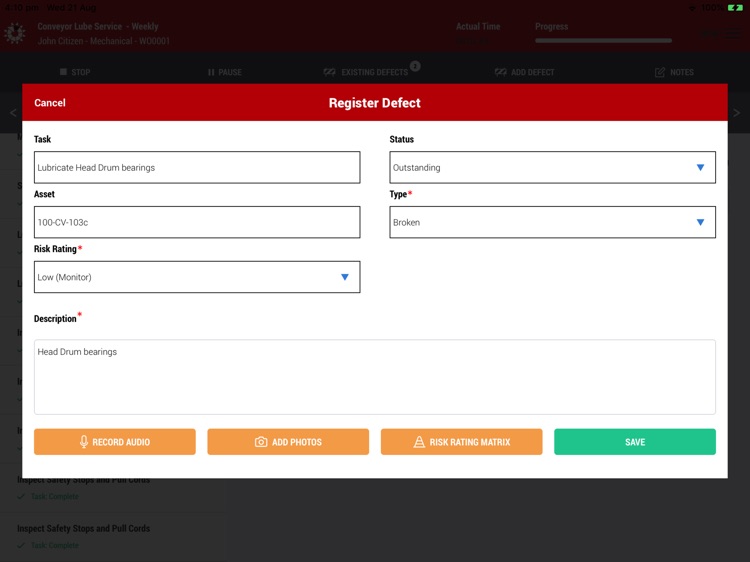This screenshot has height=562, width=750.
Task: Click the hamburger menu icon at top right
Action: [x=732, y=34]
